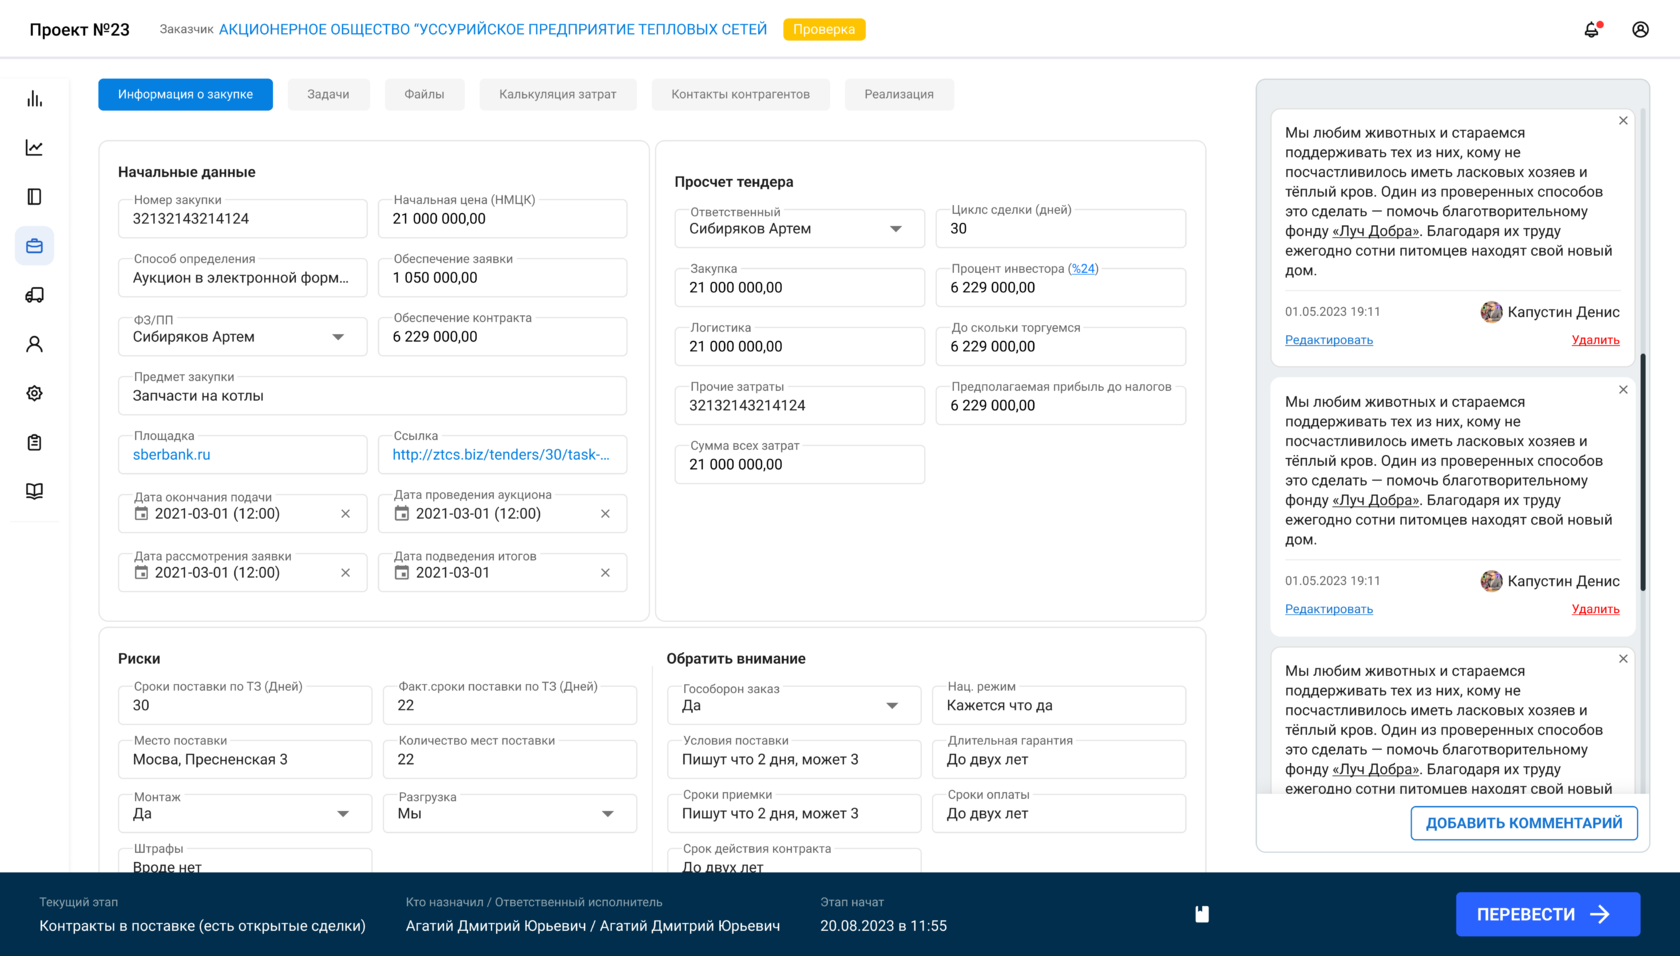Open the Контакты контрагентов tab
1680x956 pixels.
point(741,94)
